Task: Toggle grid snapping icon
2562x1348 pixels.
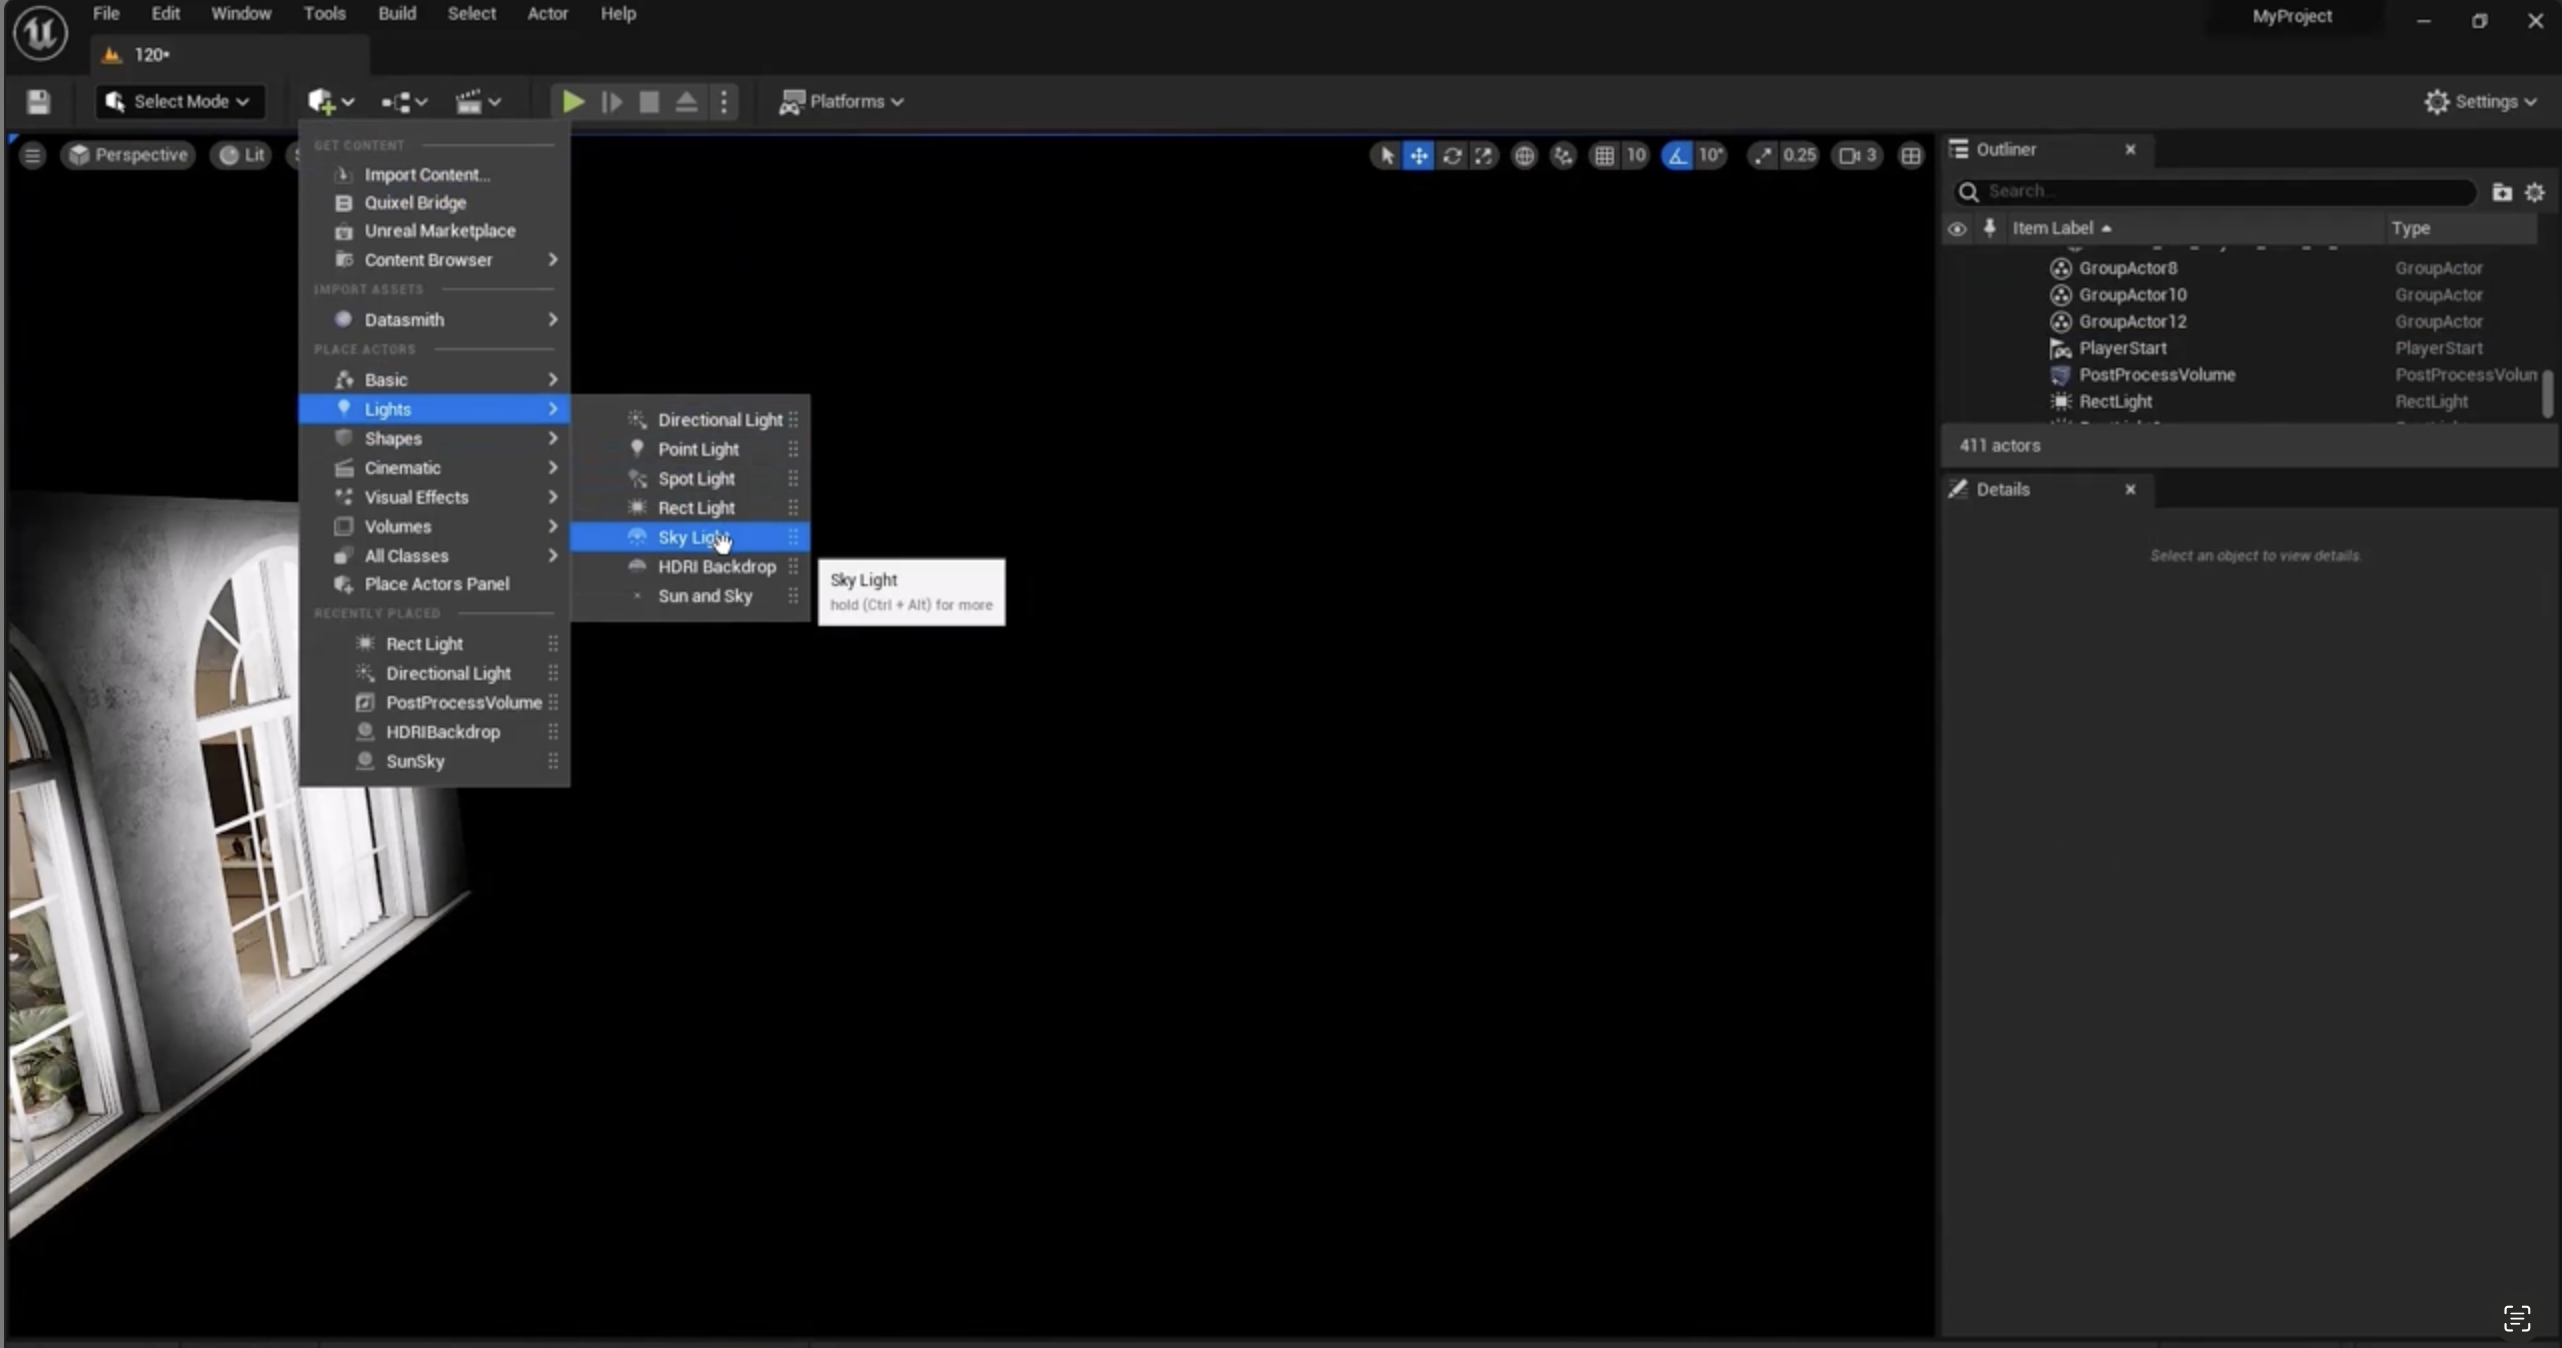Action: point(1604,155)
